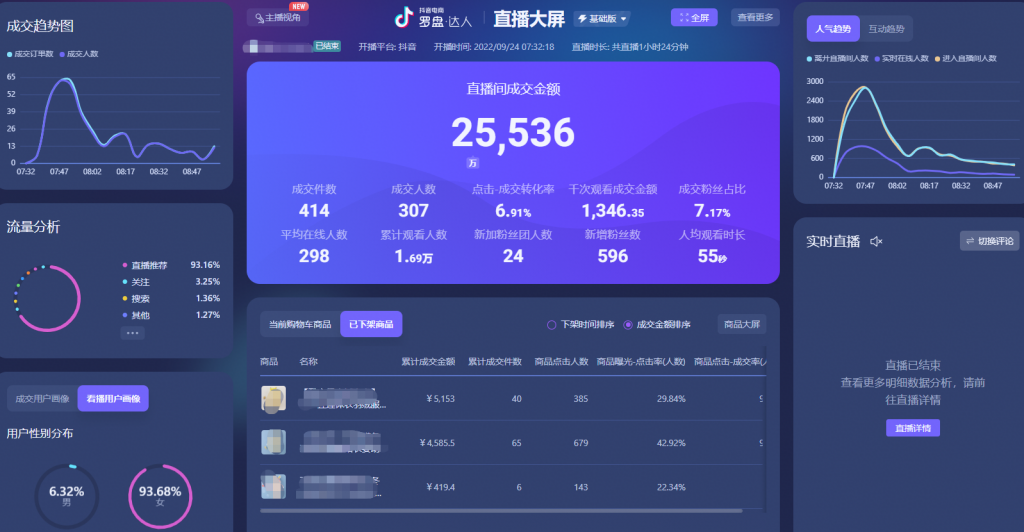
Task: Click the 成交件数 value 414
Action: [314, 211]
